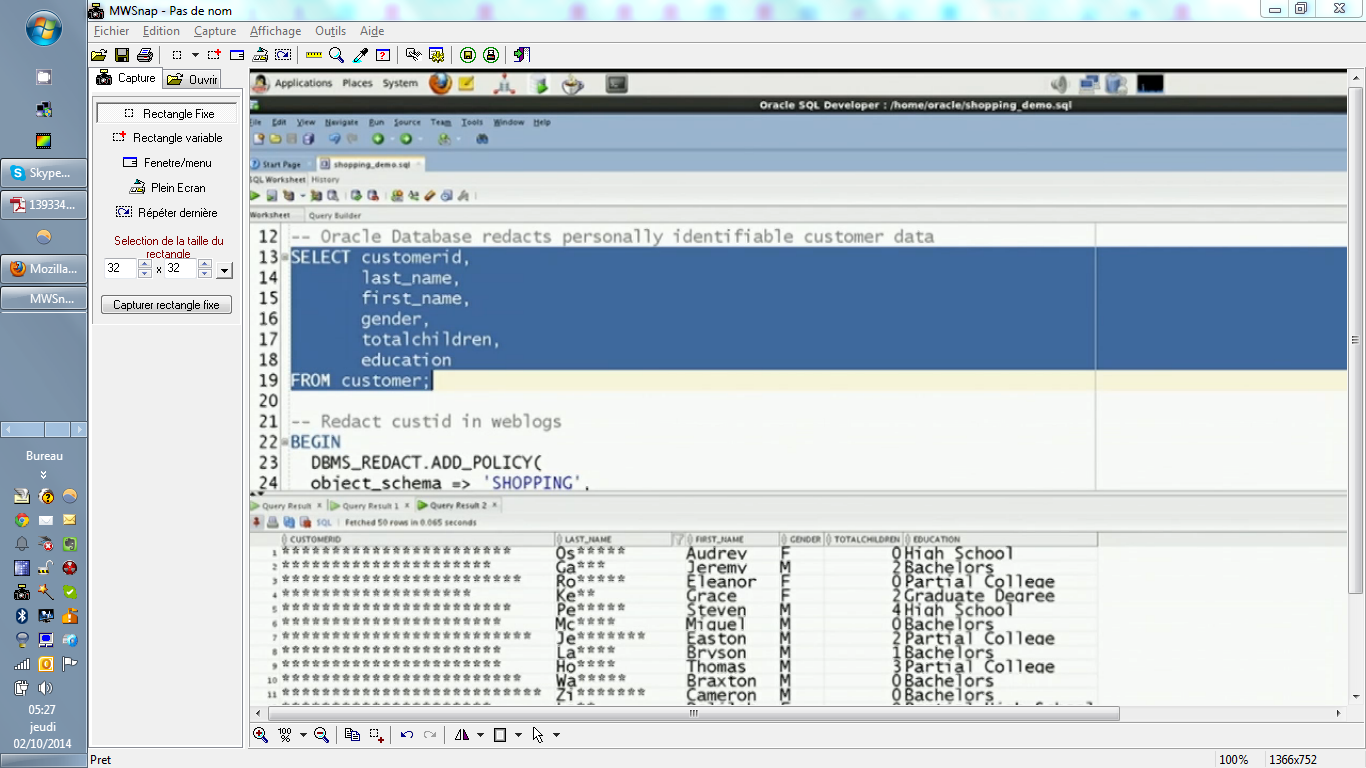Click the undo arrow icon

[407, 735]
